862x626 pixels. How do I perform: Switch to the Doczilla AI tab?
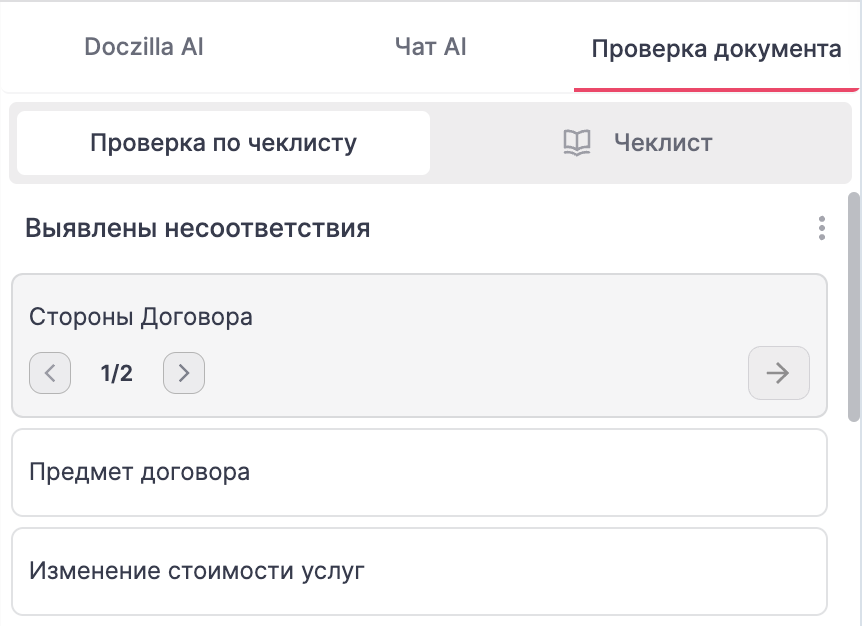click(x=144, y=47)
